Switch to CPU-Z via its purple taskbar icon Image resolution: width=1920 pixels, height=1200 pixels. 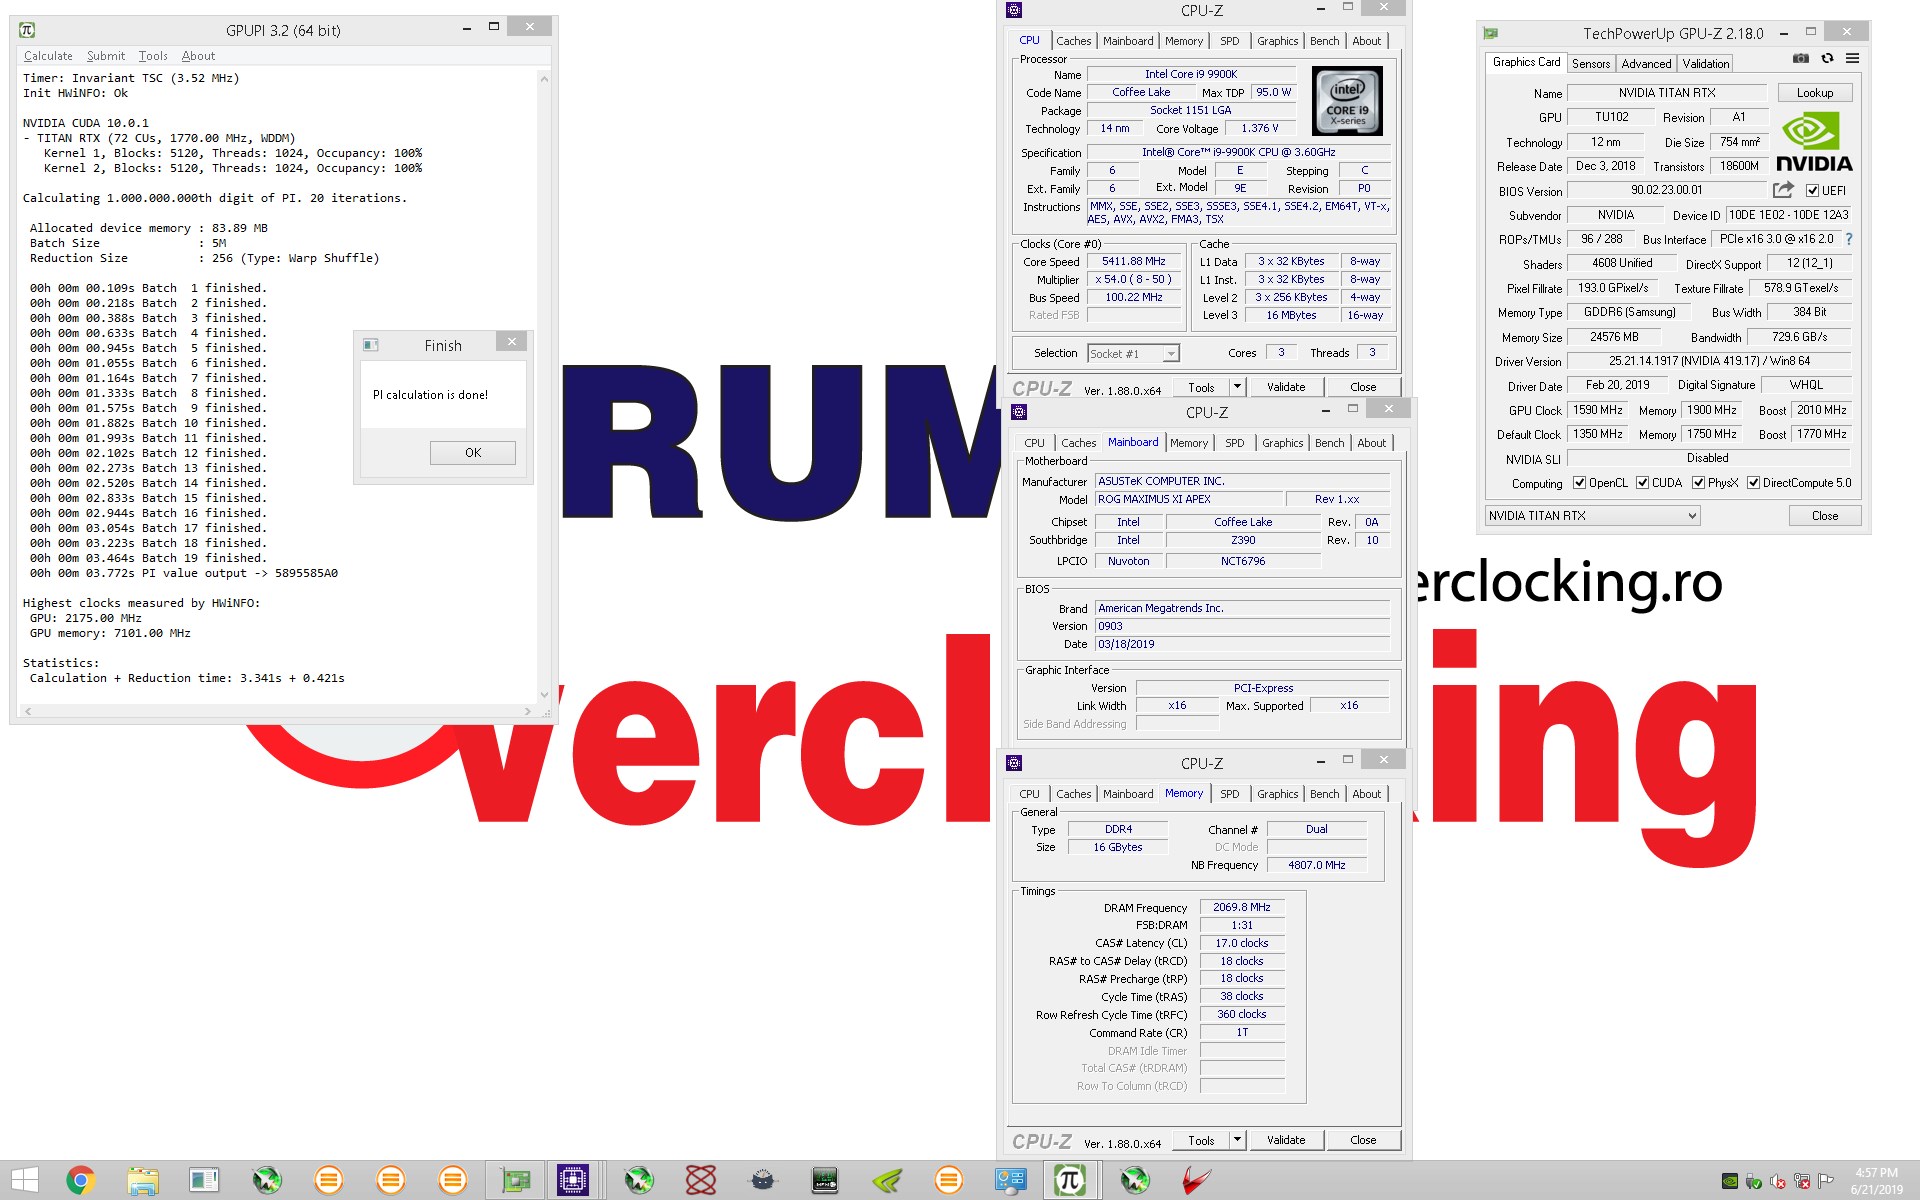pos(573,1181)
